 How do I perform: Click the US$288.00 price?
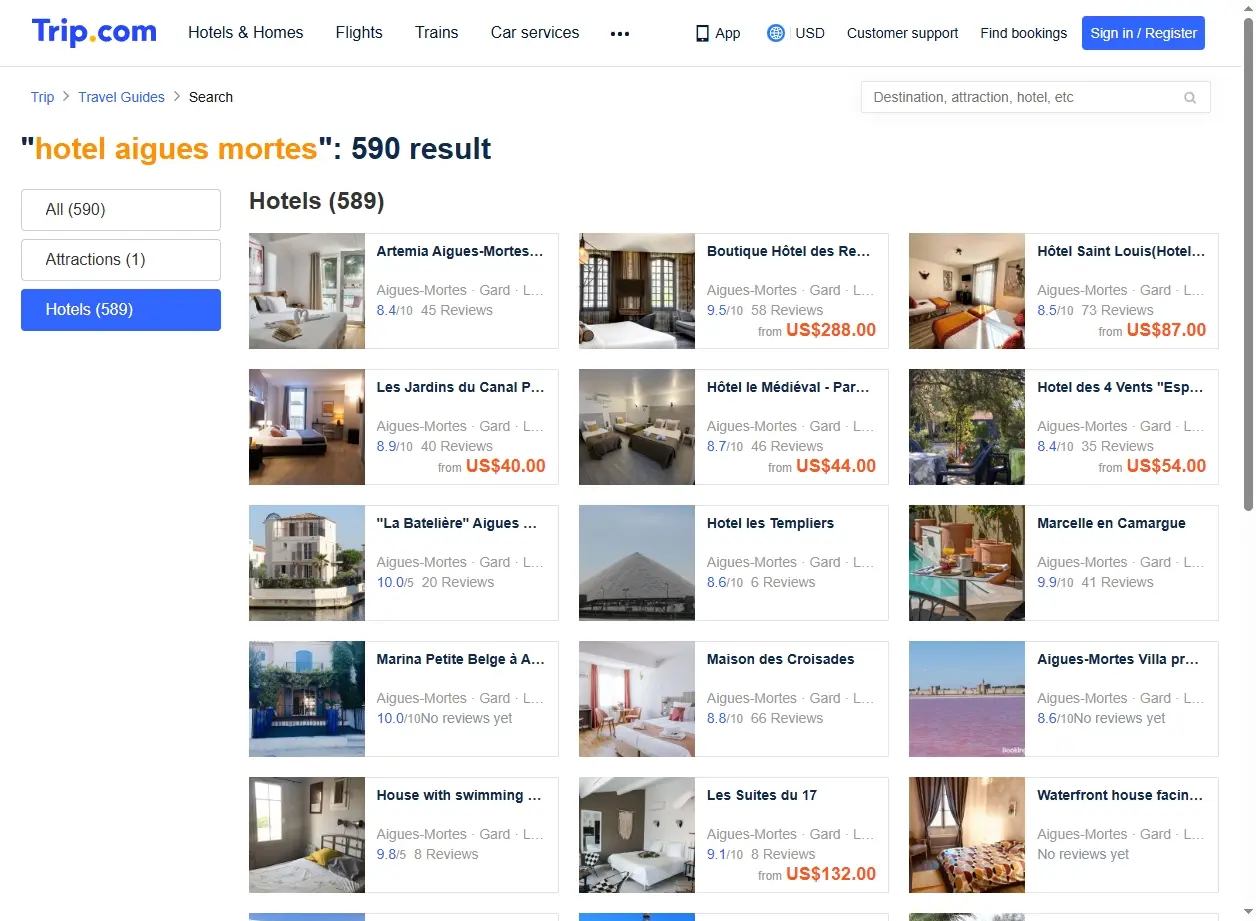pos(831,330)
